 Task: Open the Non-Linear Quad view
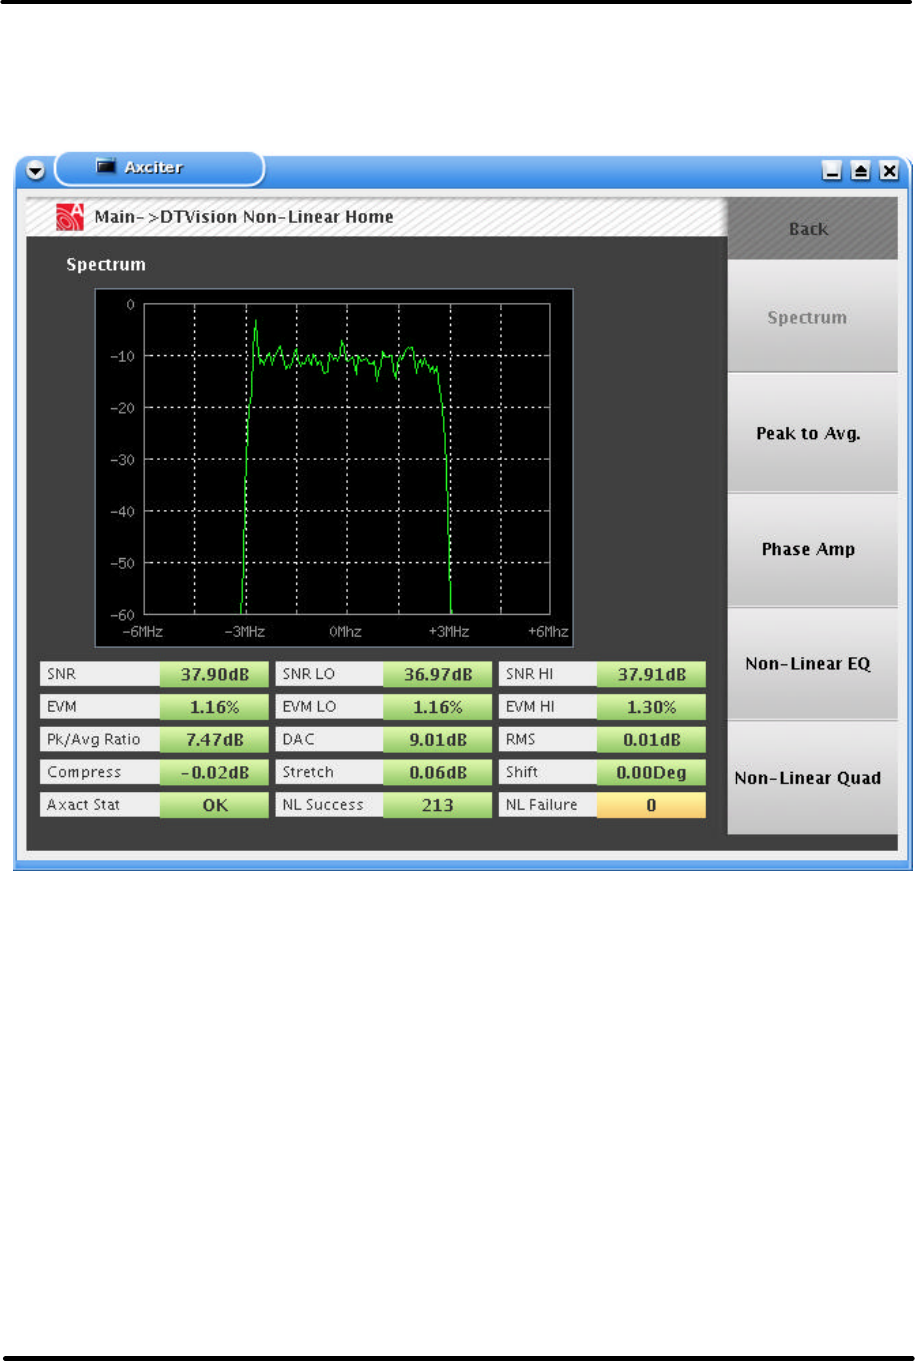(812, 777)
